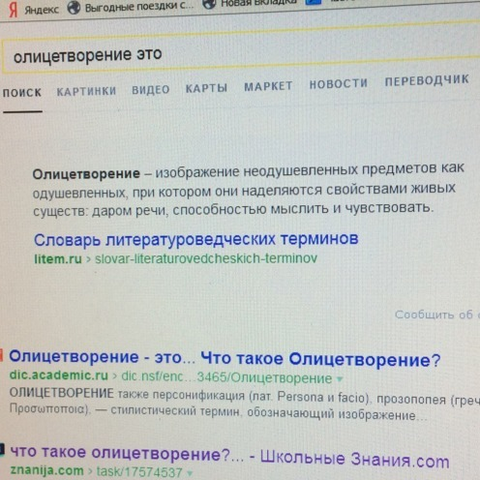Viewport: 480px width, 480px height.
Task: Open the Карты tab
Action: pos(207,88)
